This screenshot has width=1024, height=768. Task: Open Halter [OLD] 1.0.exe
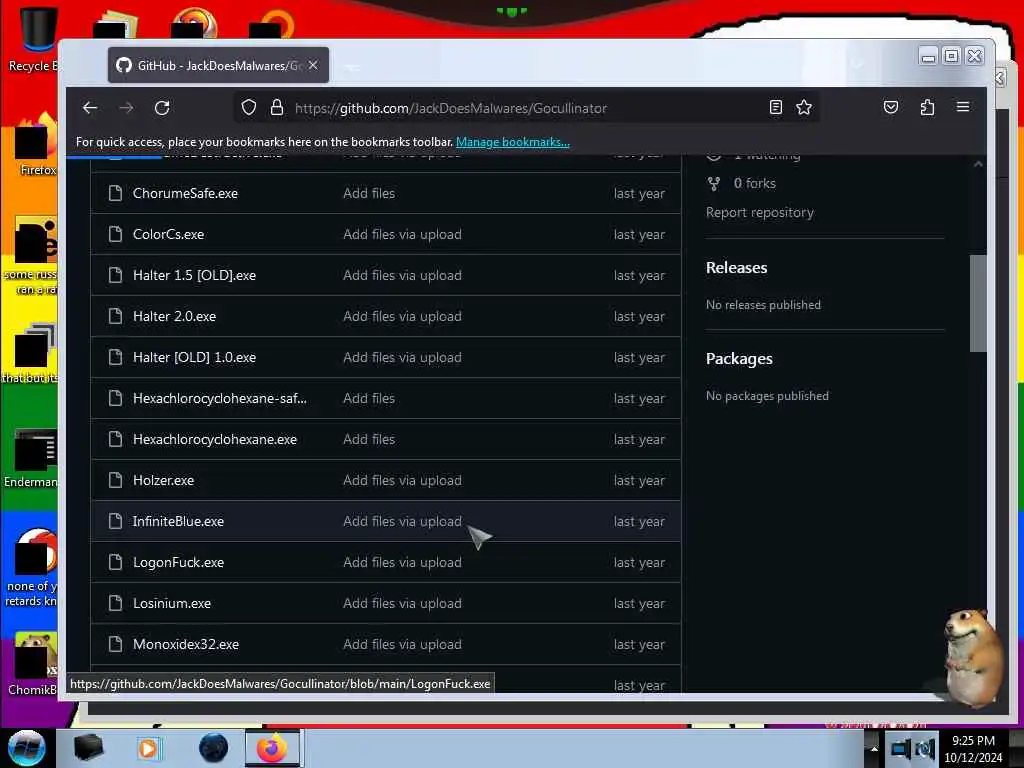[195, 357]
